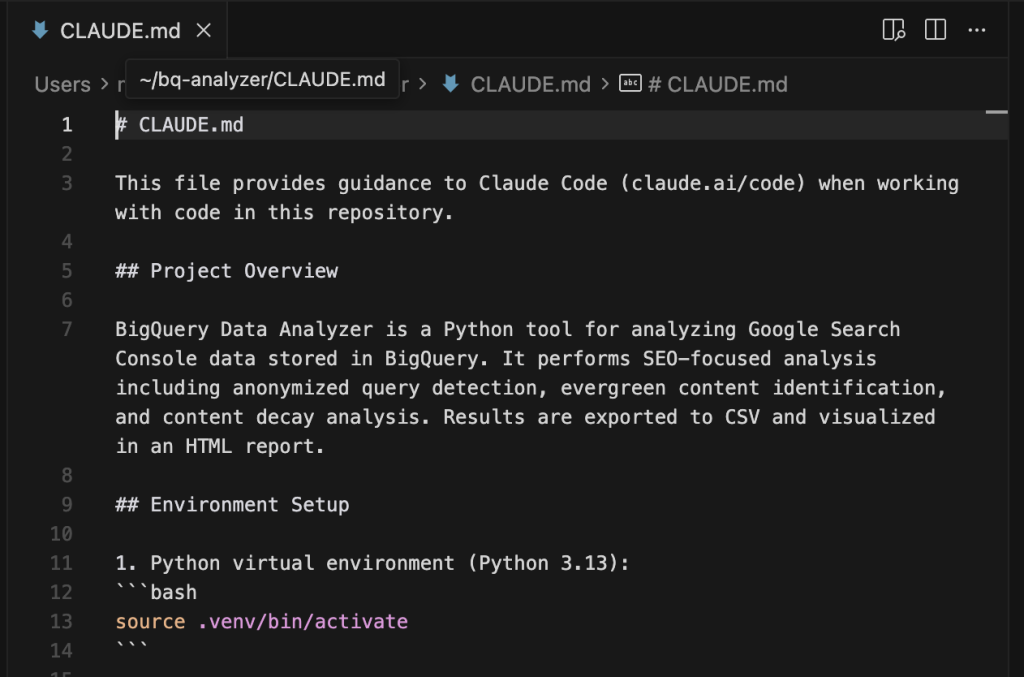
Task: Open the More Actions ellipsis menu
Action: click(x=977, y=30)
